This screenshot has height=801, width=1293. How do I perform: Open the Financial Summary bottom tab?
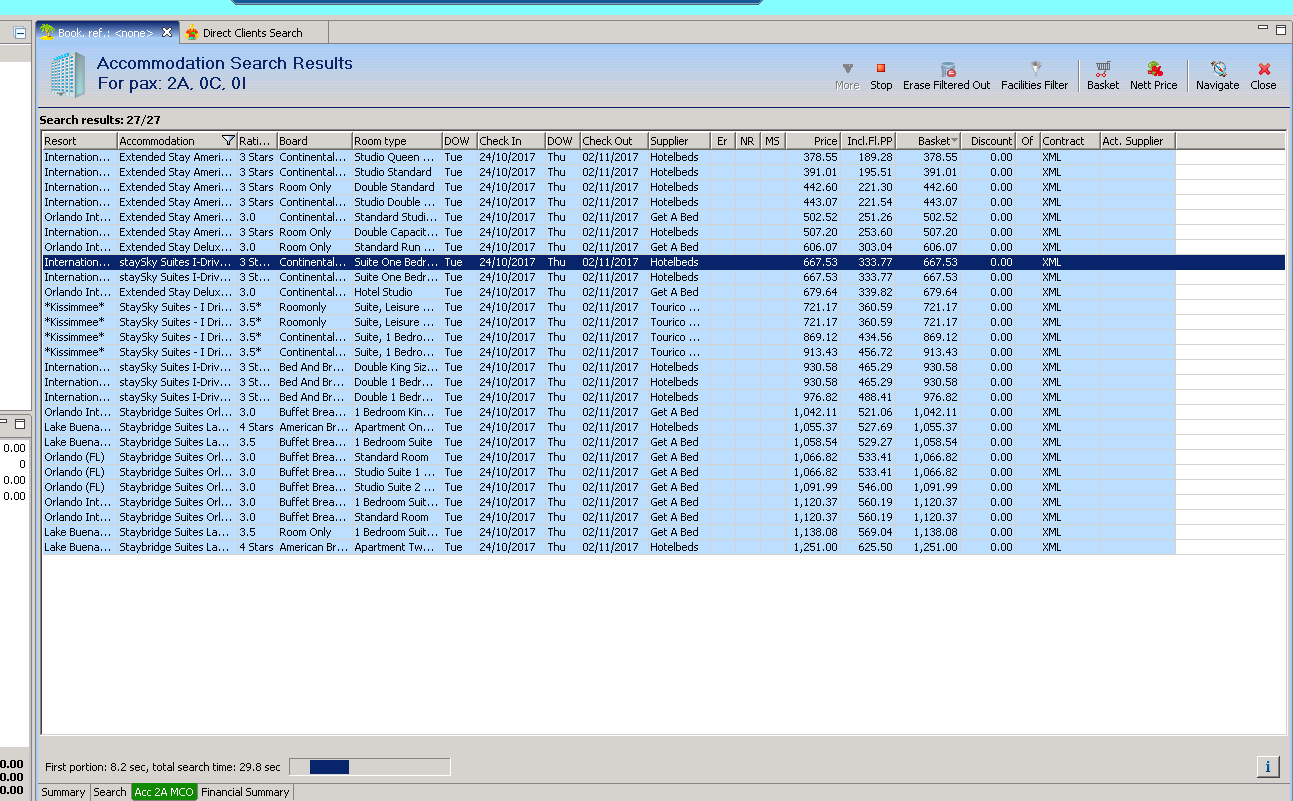[x=245, y=792]
